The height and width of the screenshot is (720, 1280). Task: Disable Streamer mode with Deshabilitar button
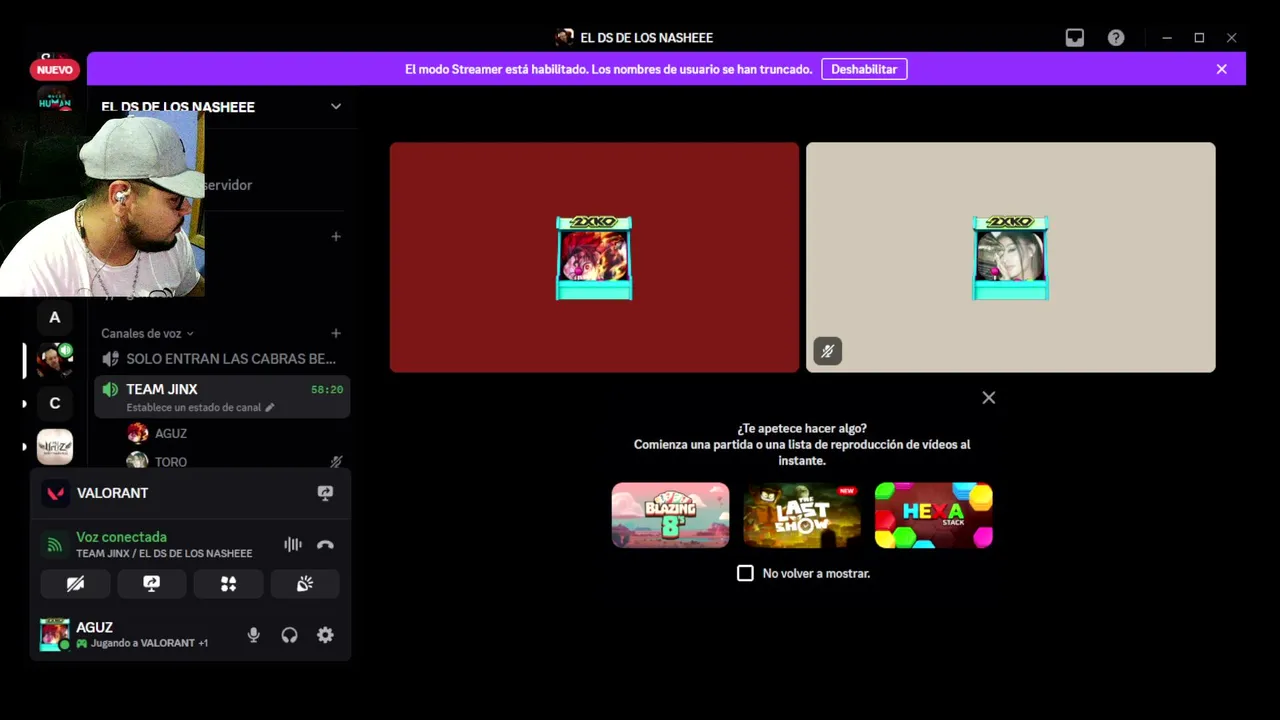(864, 69)
